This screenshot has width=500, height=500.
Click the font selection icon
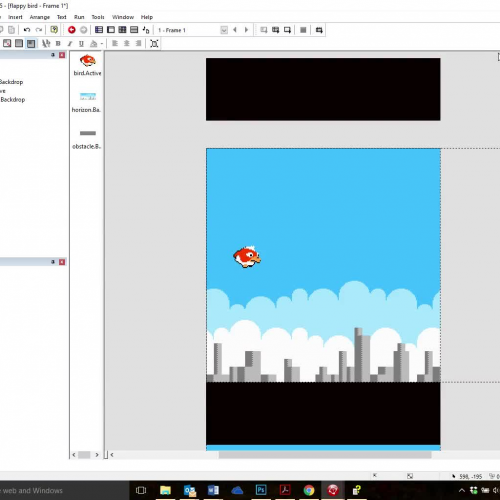pyautogui.click(x=46, y=43)
